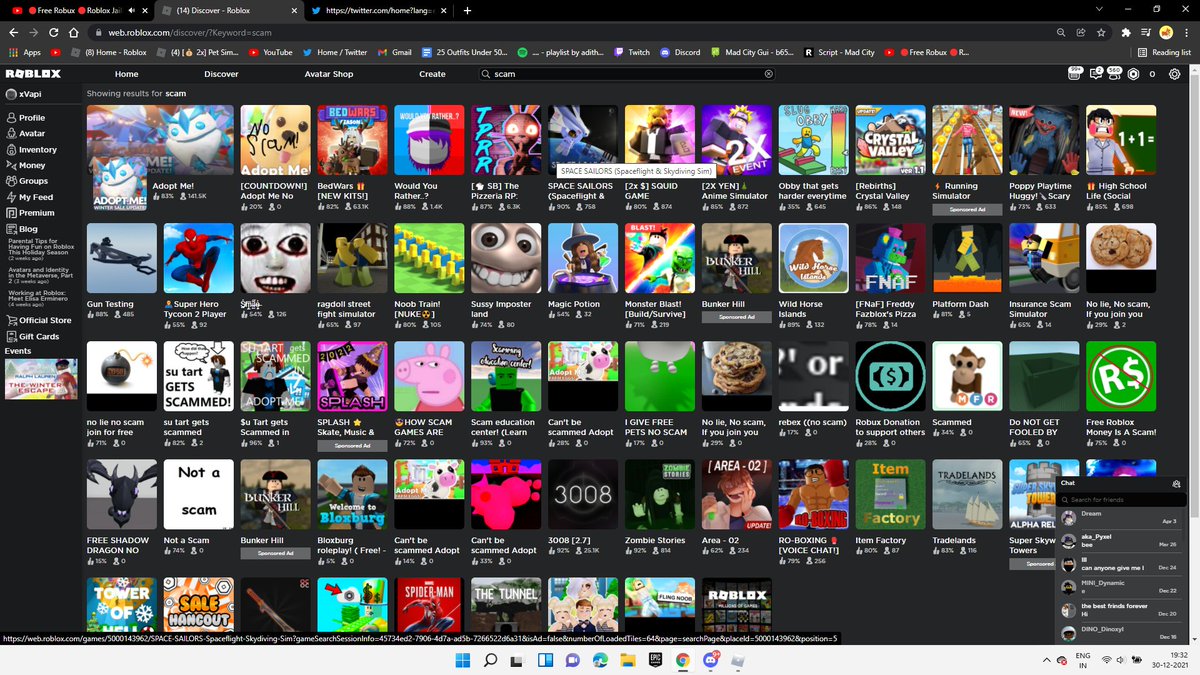Viewport: 1200px width, 675px height.
Task: Open the Premium sidebar icon
Action: [11, 213]
